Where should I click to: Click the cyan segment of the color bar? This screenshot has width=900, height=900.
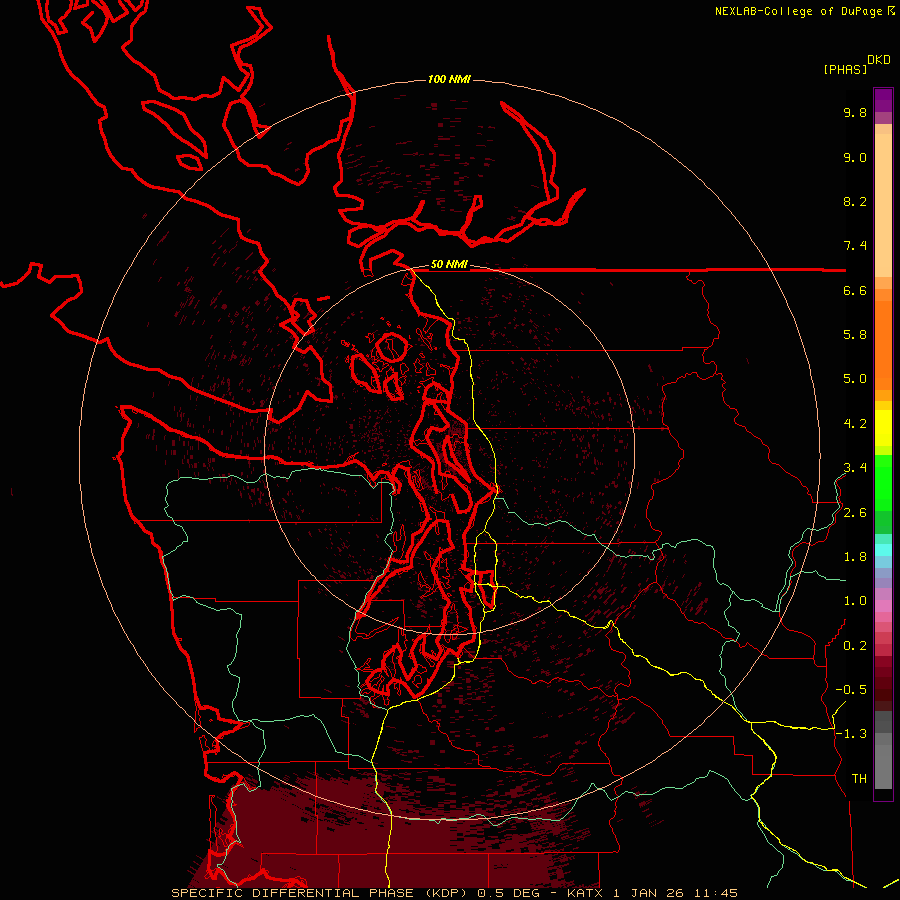click(883, 549)
